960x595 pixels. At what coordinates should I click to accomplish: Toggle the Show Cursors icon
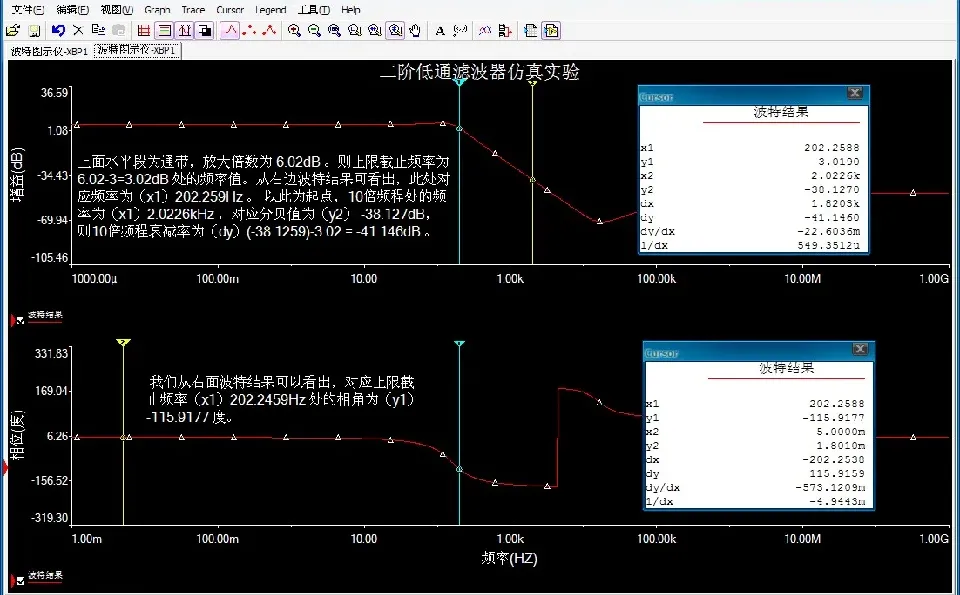coord(184,30)
